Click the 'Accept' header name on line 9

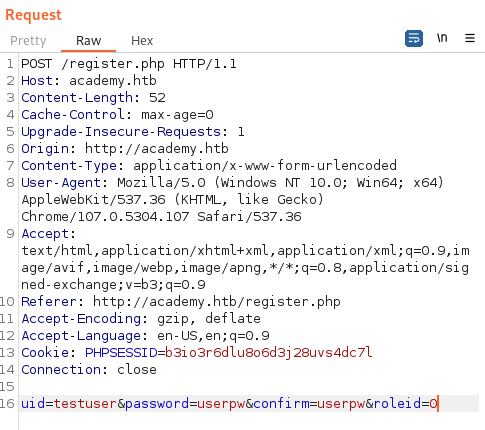[45, 234]
